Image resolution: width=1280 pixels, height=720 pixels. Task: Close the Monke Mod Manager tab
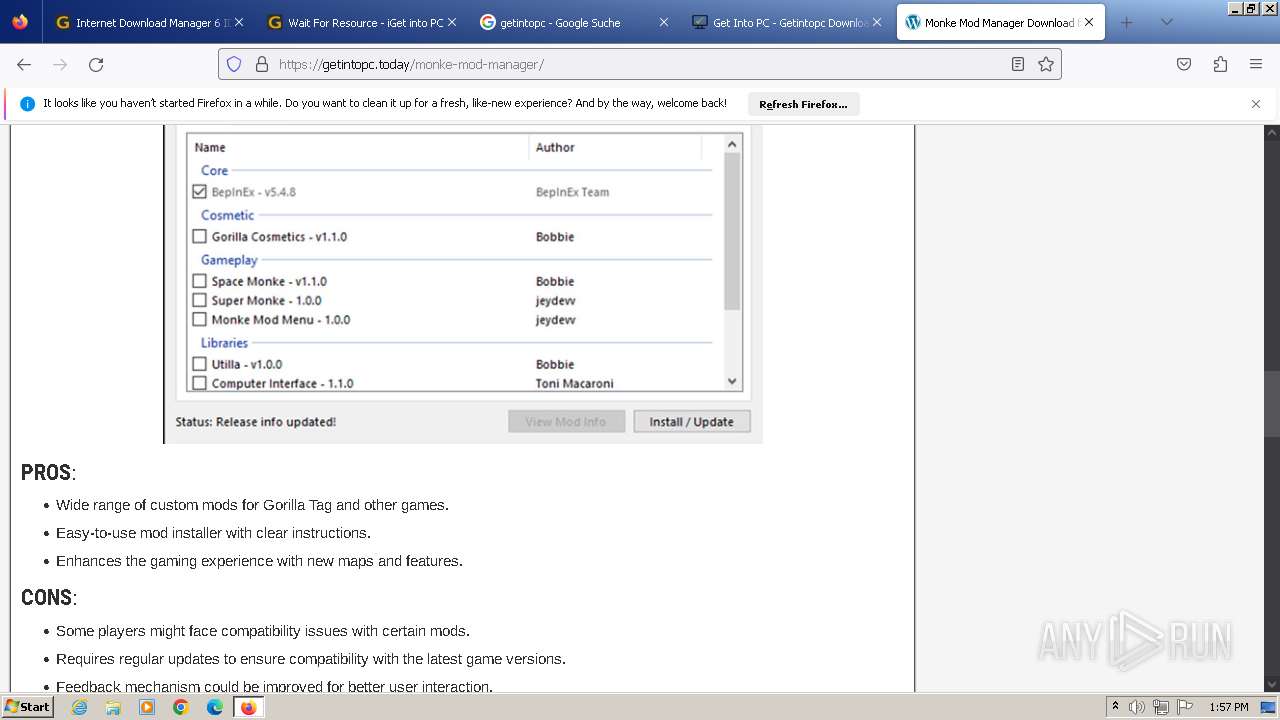[1089, 22]
